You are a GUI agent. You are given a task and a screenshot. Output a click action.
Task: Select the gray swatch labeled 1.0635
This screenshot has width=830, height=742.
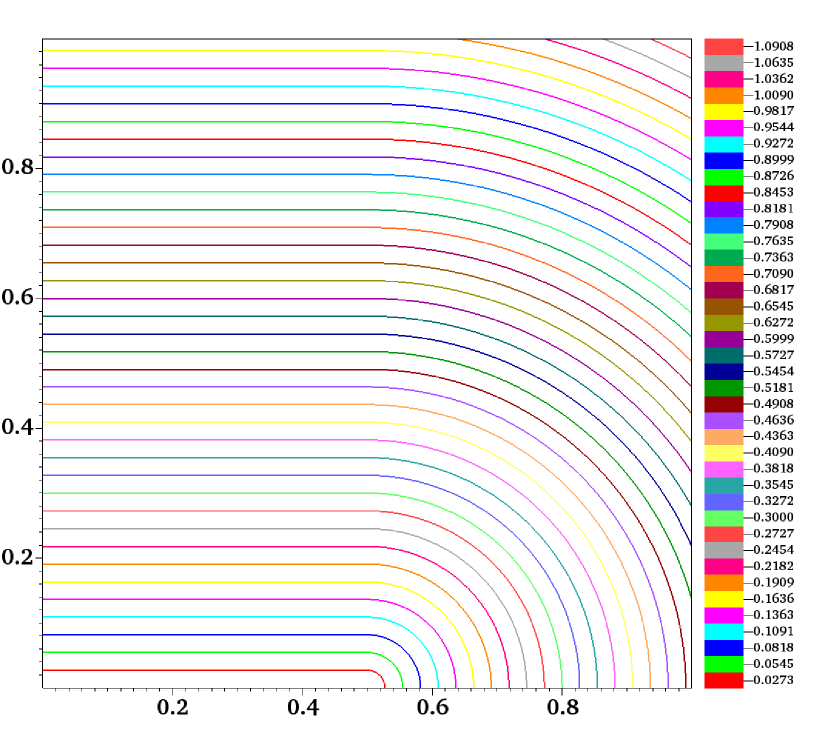coord(724,63)
